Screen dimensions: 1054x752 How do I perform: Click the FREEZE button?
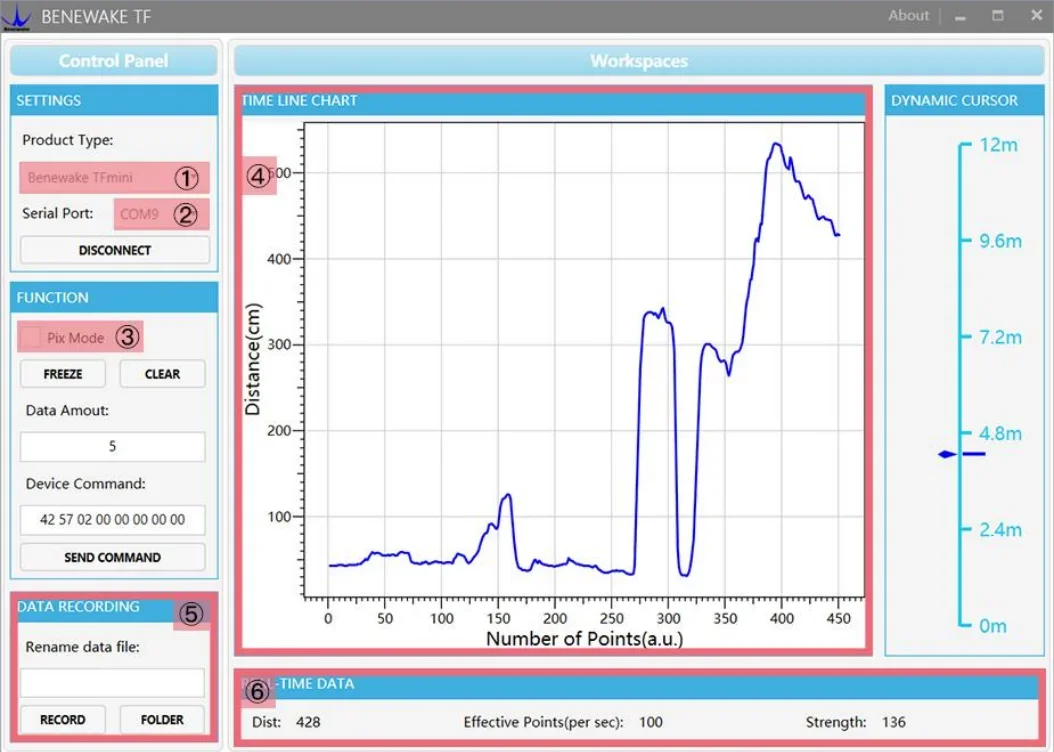[63, 374]
